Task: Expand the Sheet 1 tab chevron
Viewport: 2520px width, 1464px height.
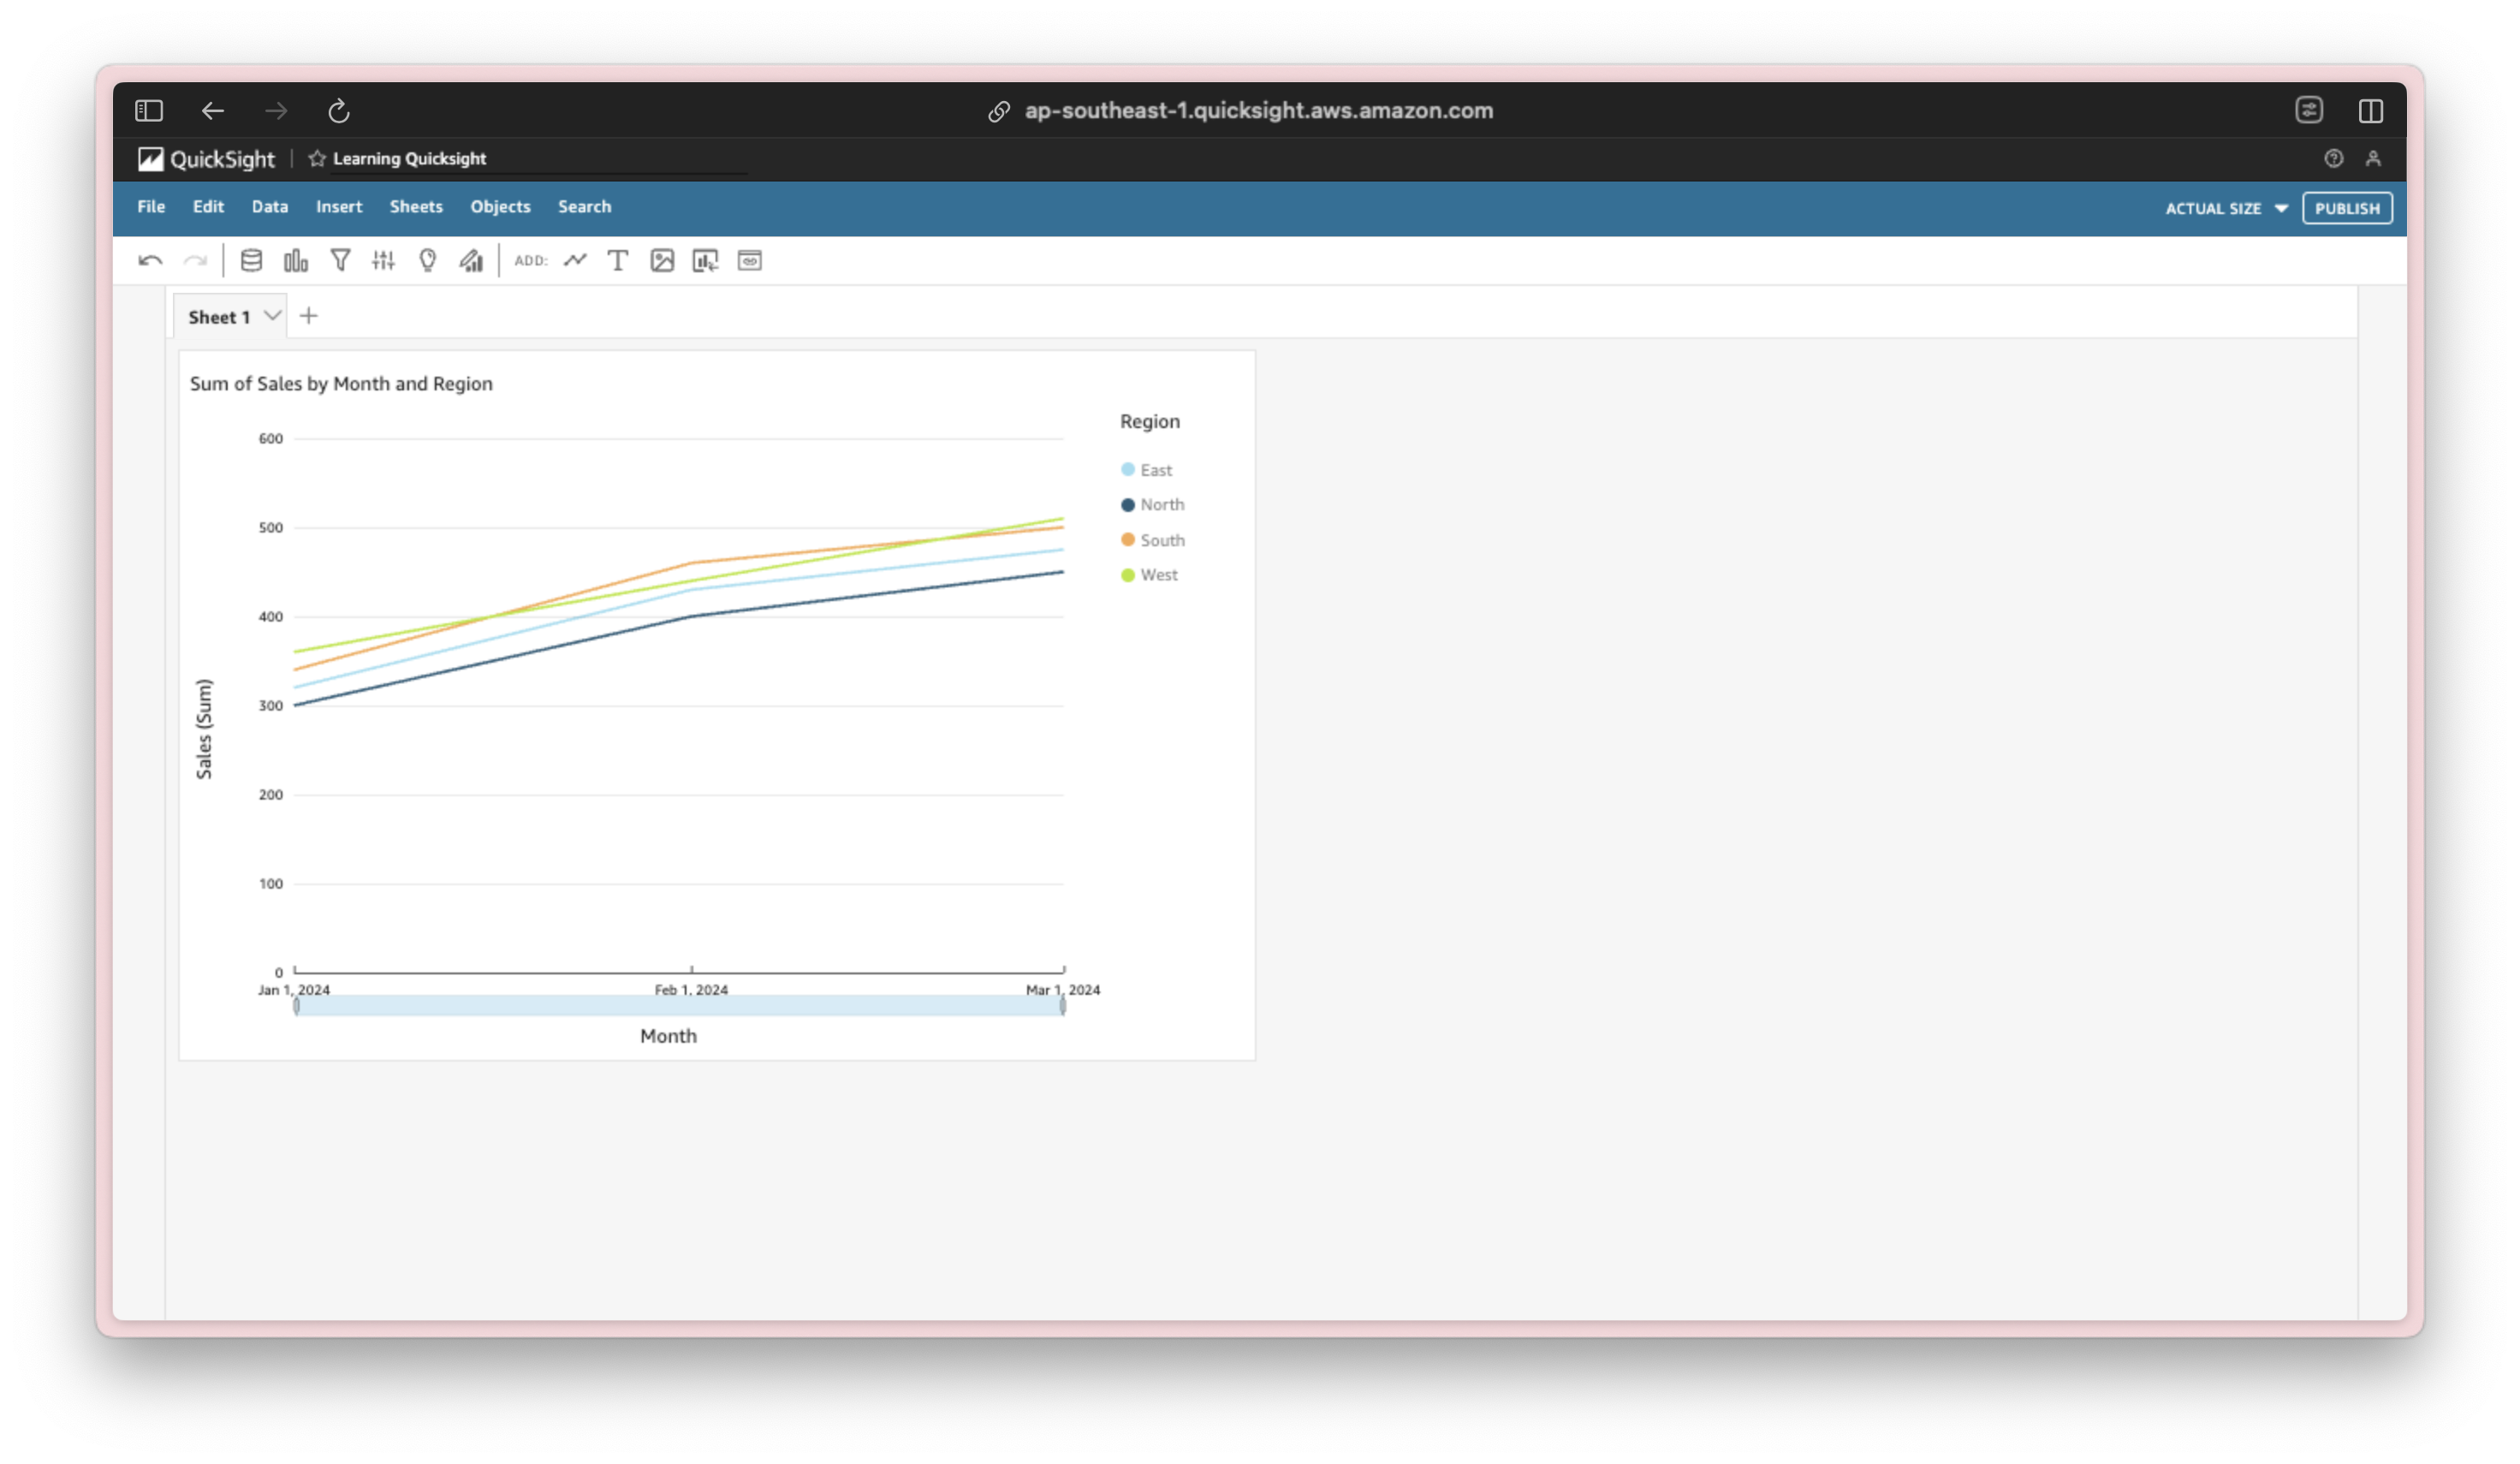Action: (272, 316)
